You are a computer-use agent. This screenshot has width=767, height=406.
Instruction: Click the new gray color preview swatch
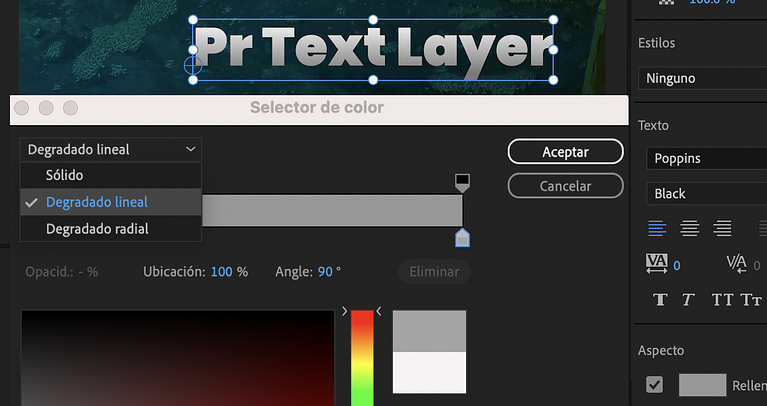coord(429,331)
